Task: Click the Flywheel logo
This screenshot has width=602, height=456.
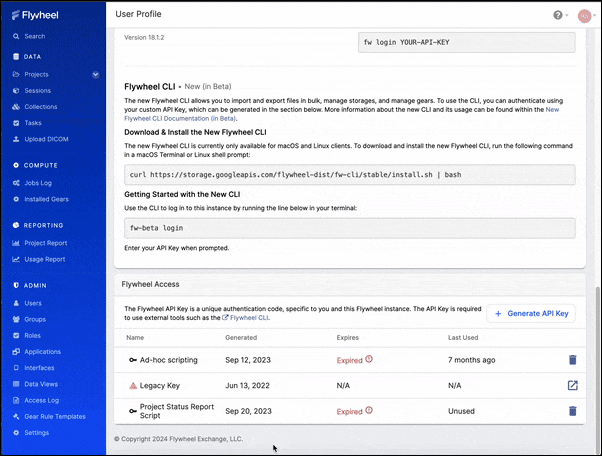Action: click(x=35, y=15)
